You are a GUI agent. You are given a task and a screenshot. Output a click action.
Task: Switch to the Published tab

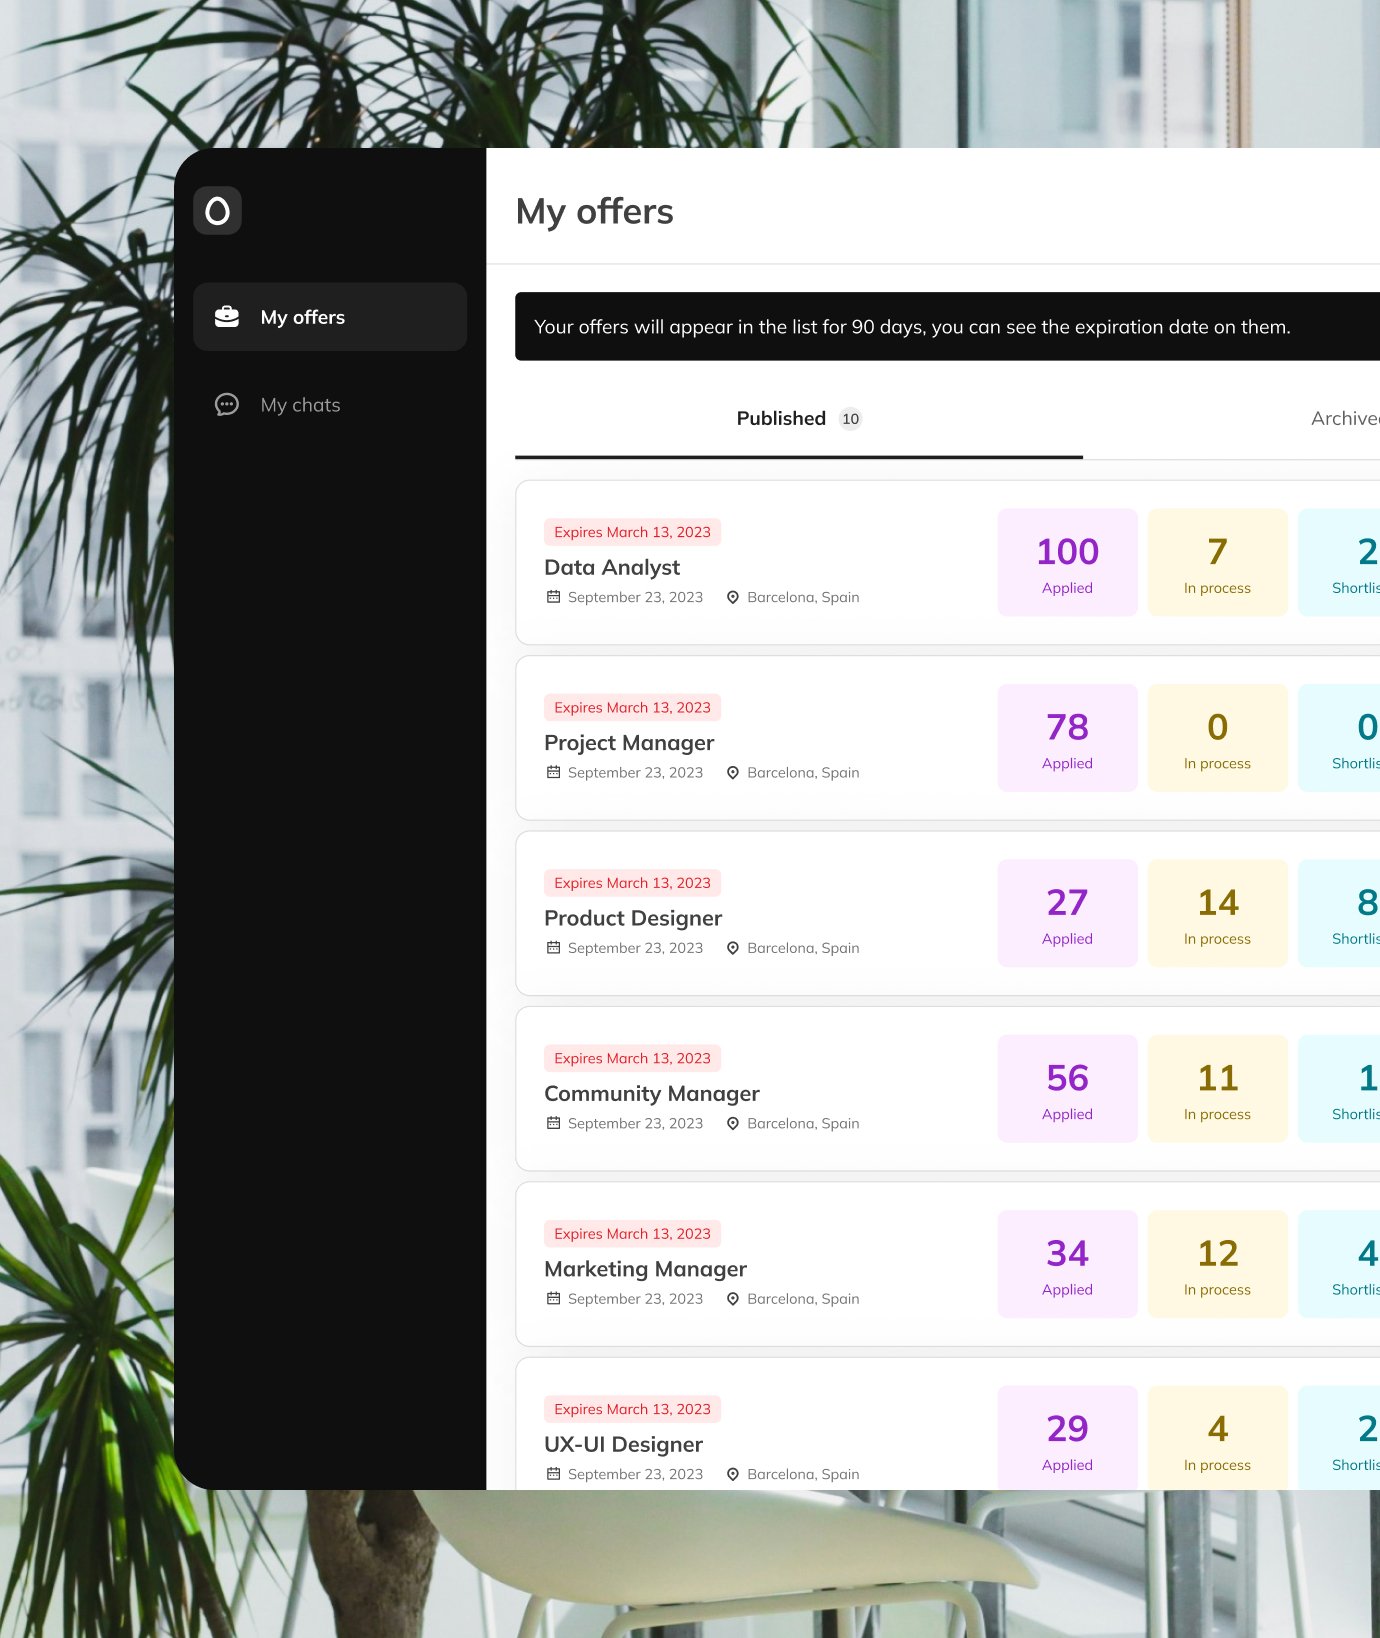(x=781, y=419)
